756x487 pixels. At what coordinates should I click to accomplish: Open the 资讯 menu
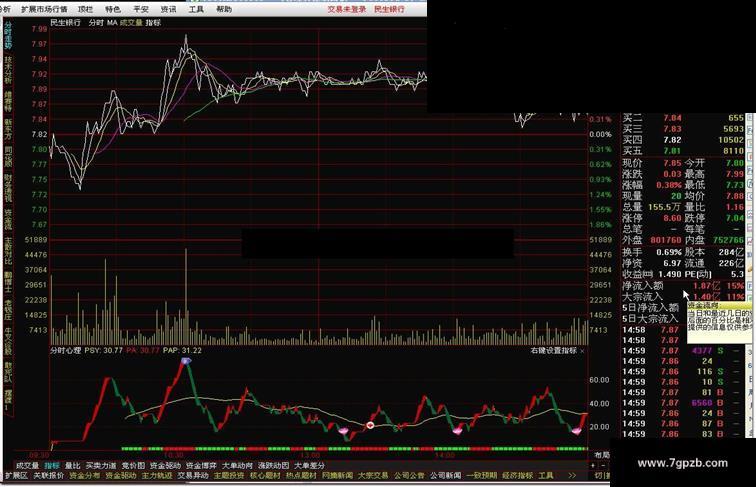(168, 9)
